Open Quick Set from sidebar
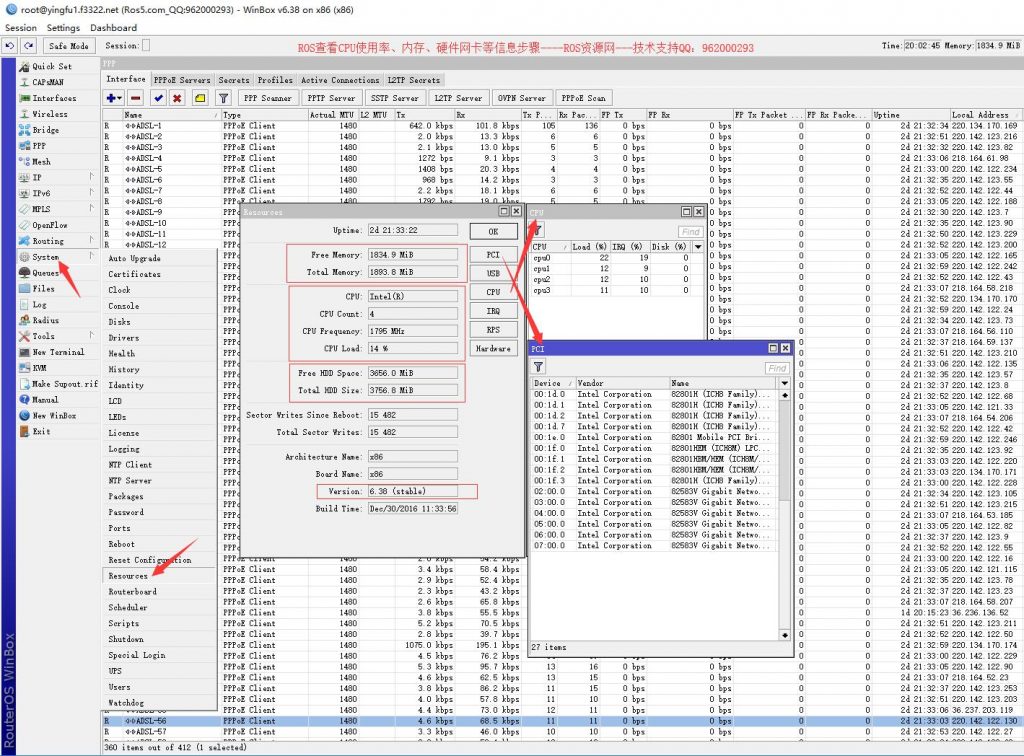The width and height of the screenshot is (1024, 756). (x=52, y=67)
